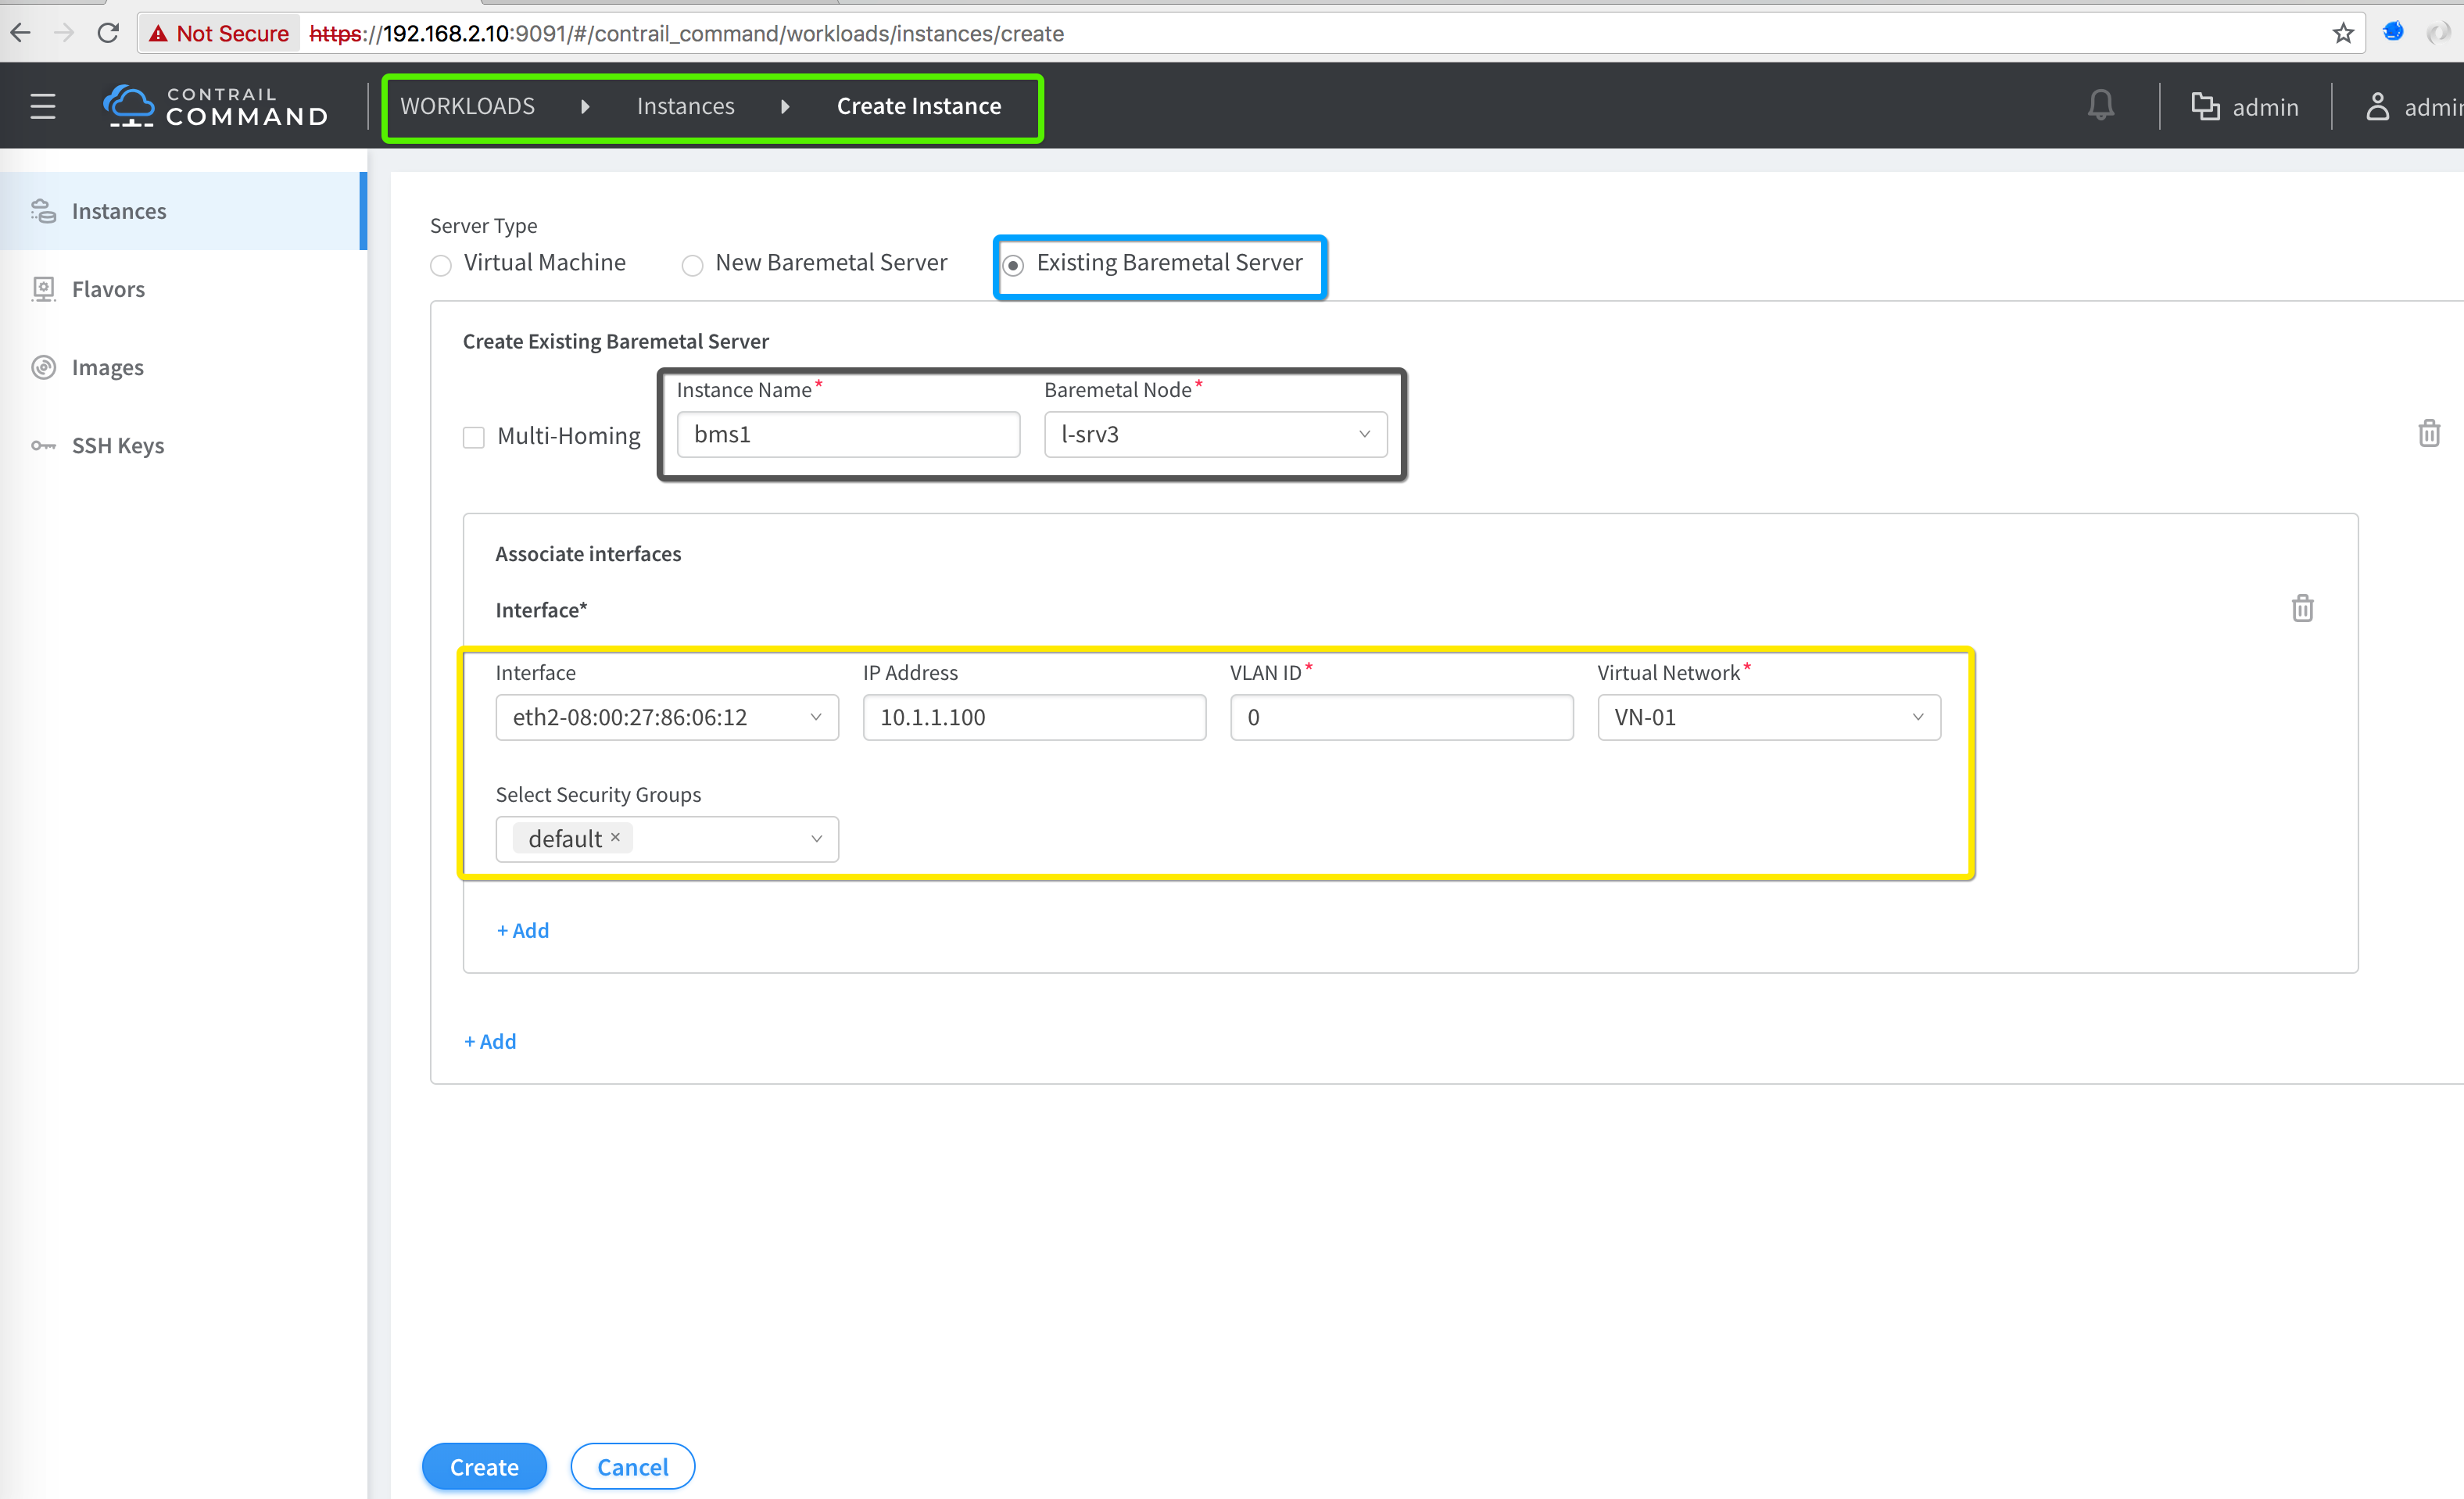2464x1499 pixels.
Task: Remove the default security group tag
Action: tap(616, 837)
